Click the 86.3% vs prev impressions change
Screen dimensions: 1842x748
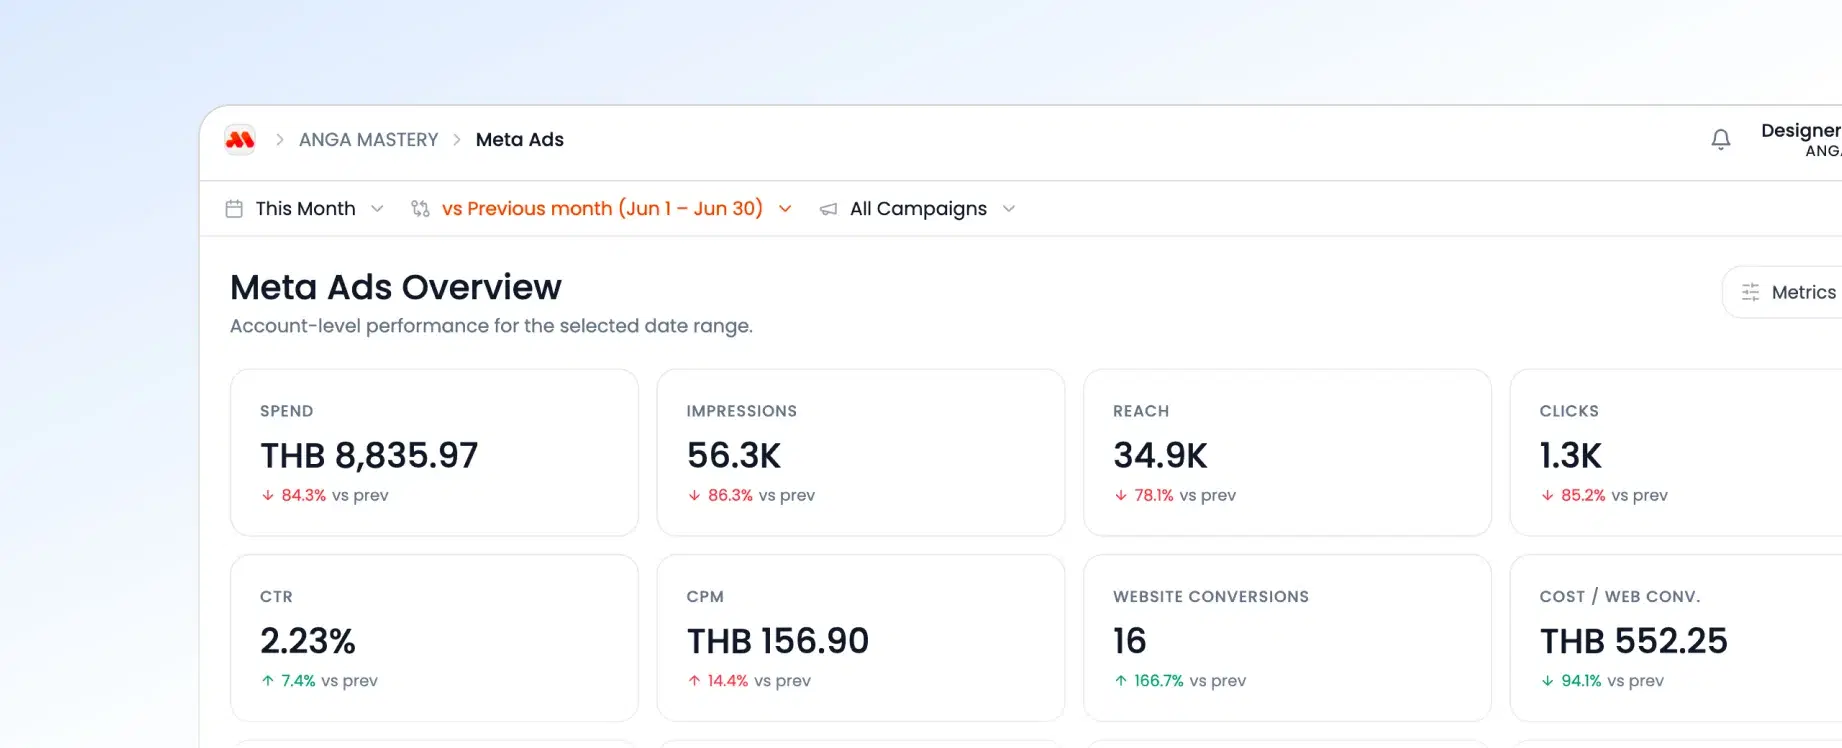point(751,495)
